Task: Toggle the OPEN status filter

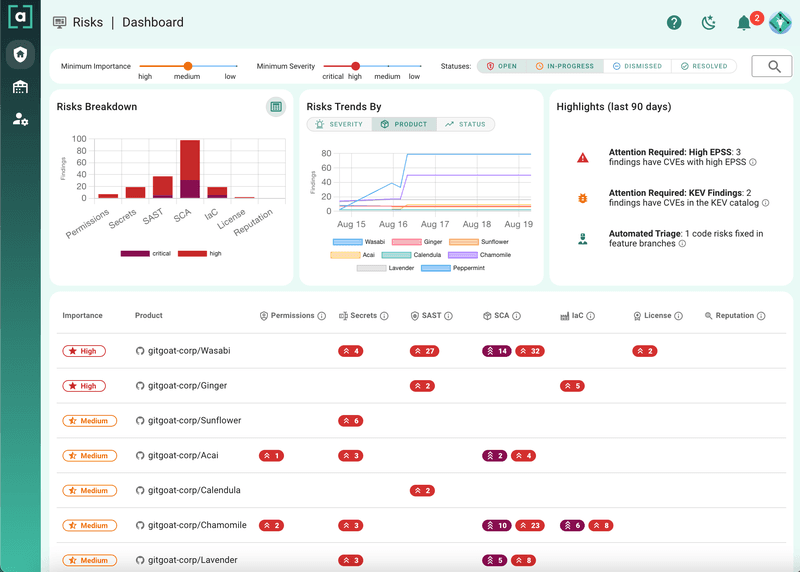Action: point(502,66)
